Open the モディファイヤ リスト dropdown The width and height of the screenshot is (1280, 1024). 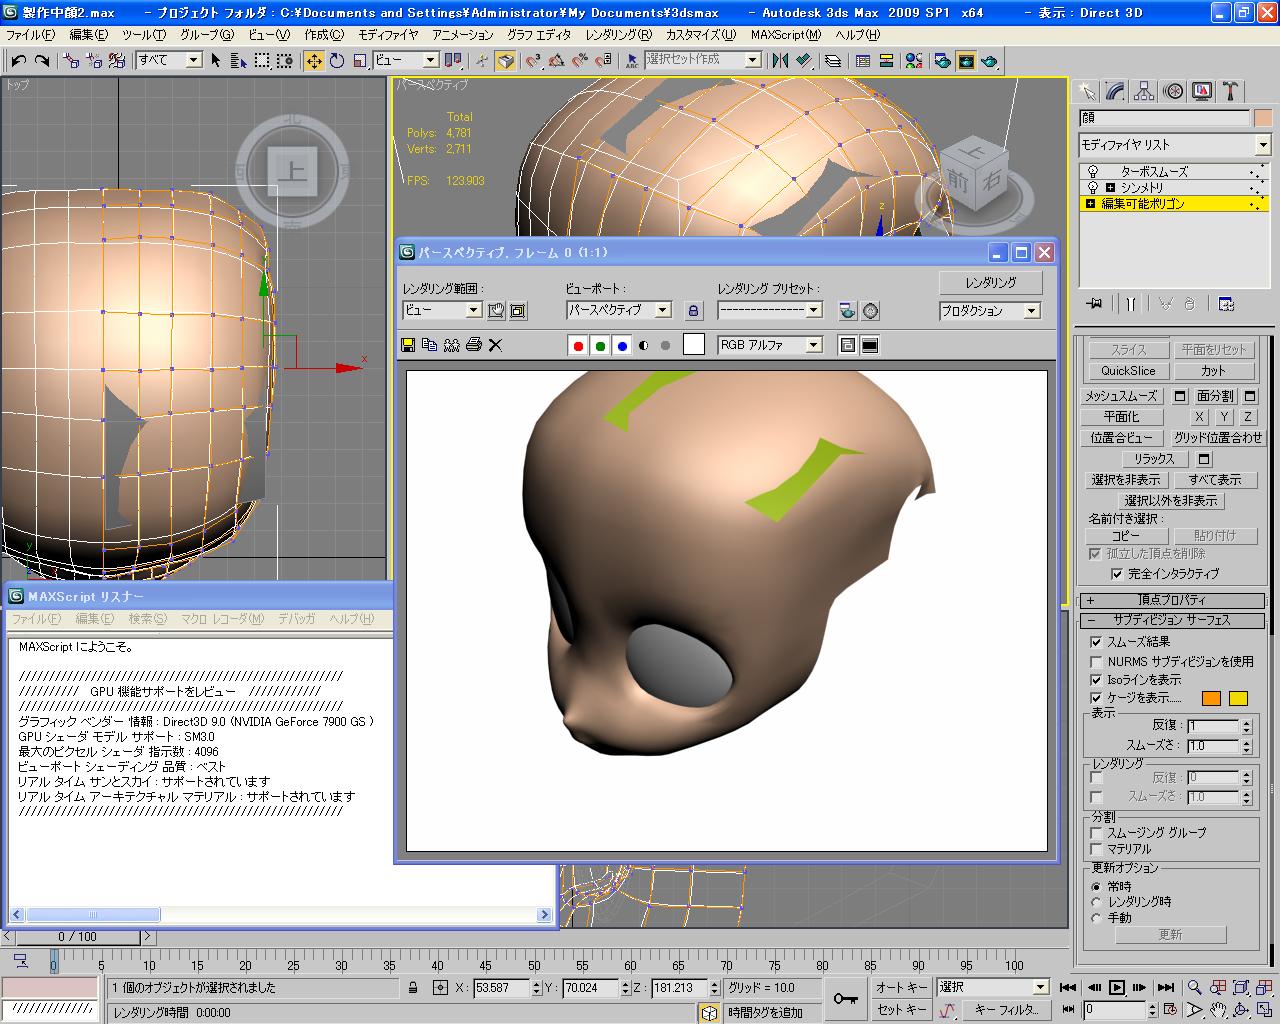point(1262,145)
